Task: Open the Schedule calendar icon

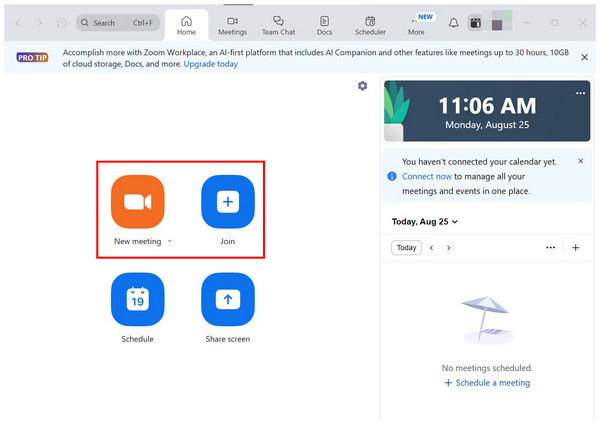Action: (x=138, y=299)
